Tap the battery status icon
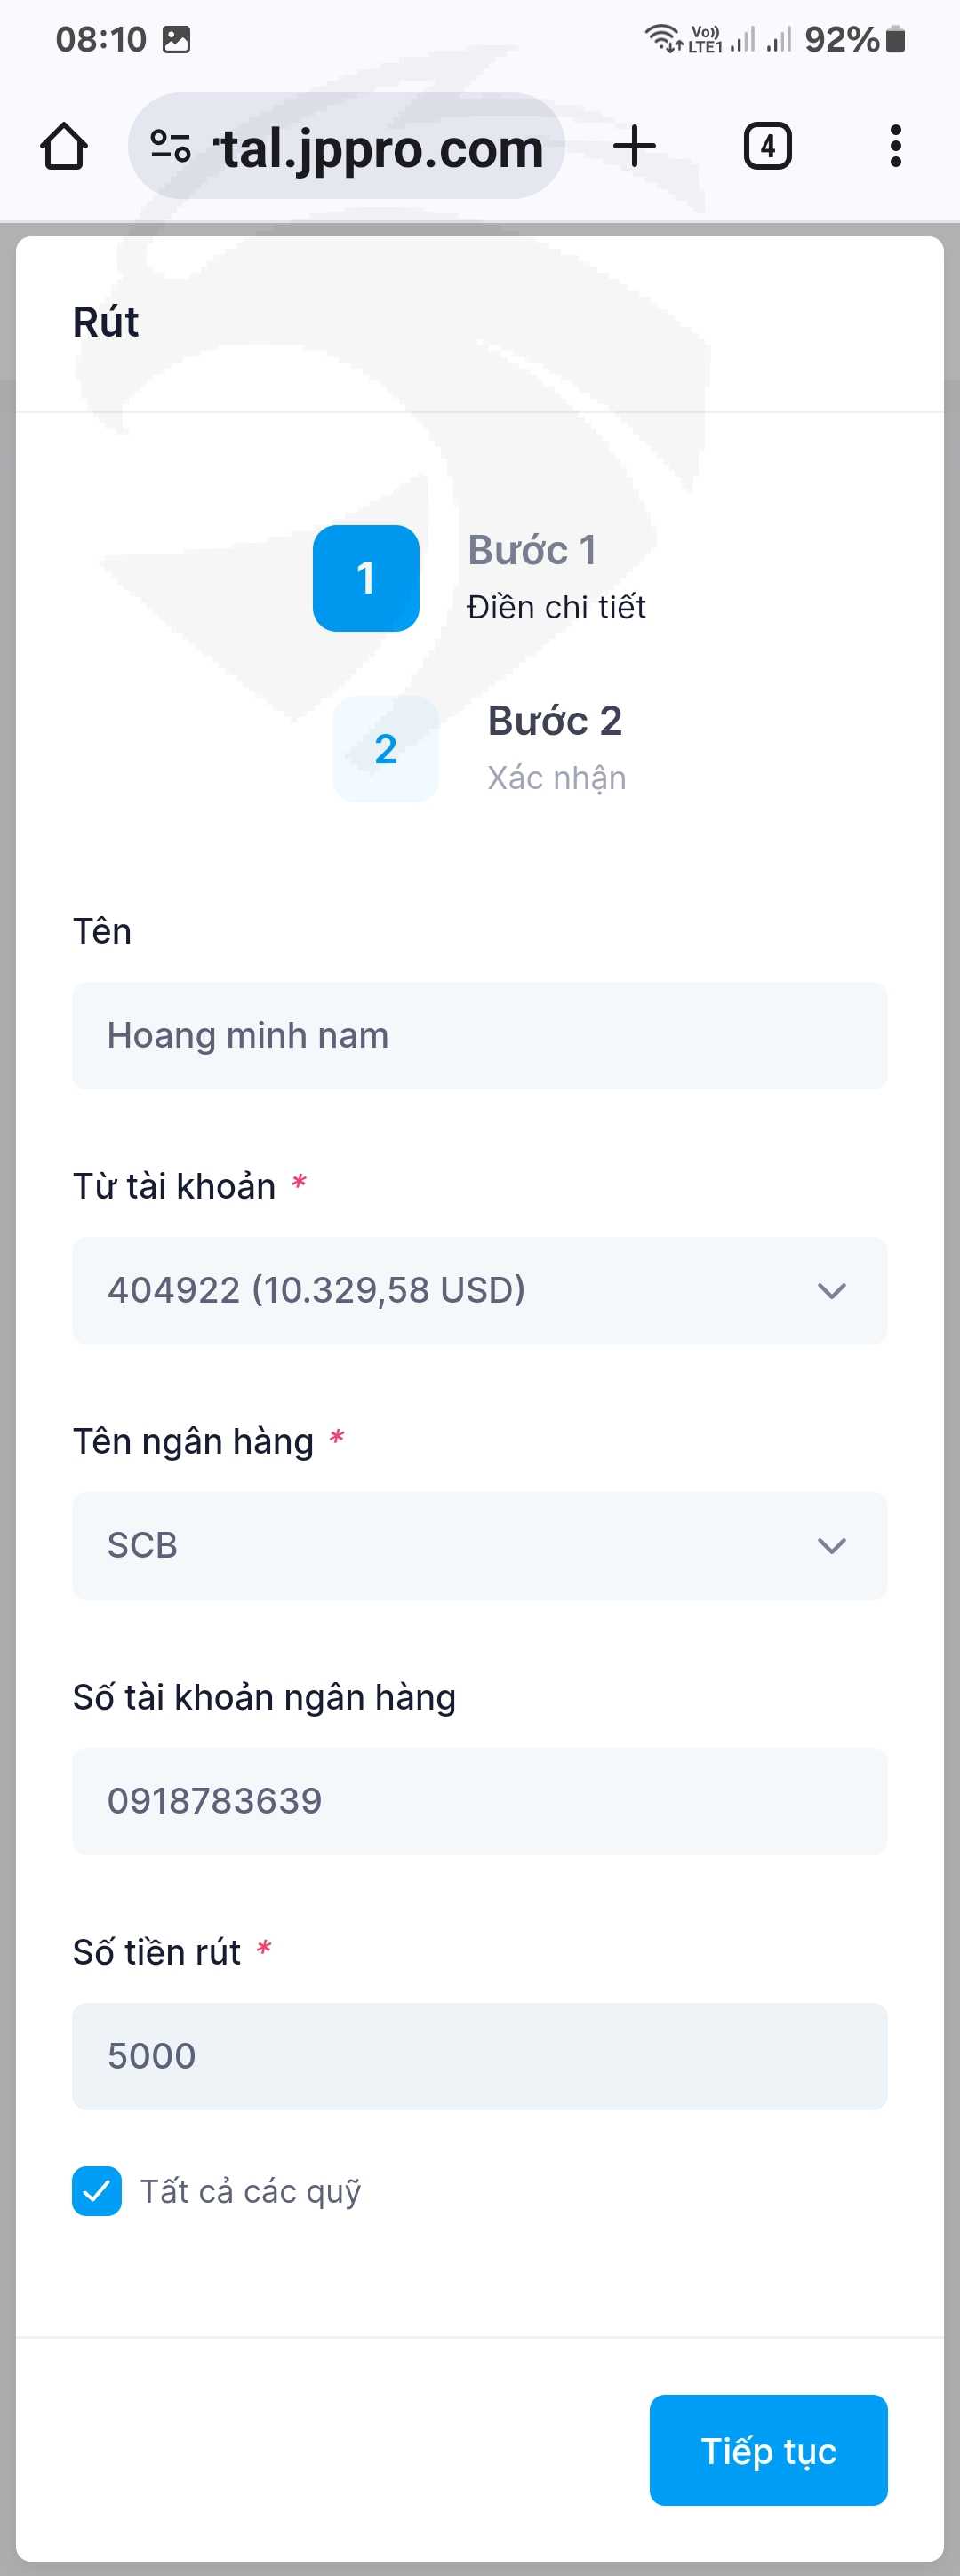Image resolution: width=960 pixels, height=2576 pixels. (896, 39)
